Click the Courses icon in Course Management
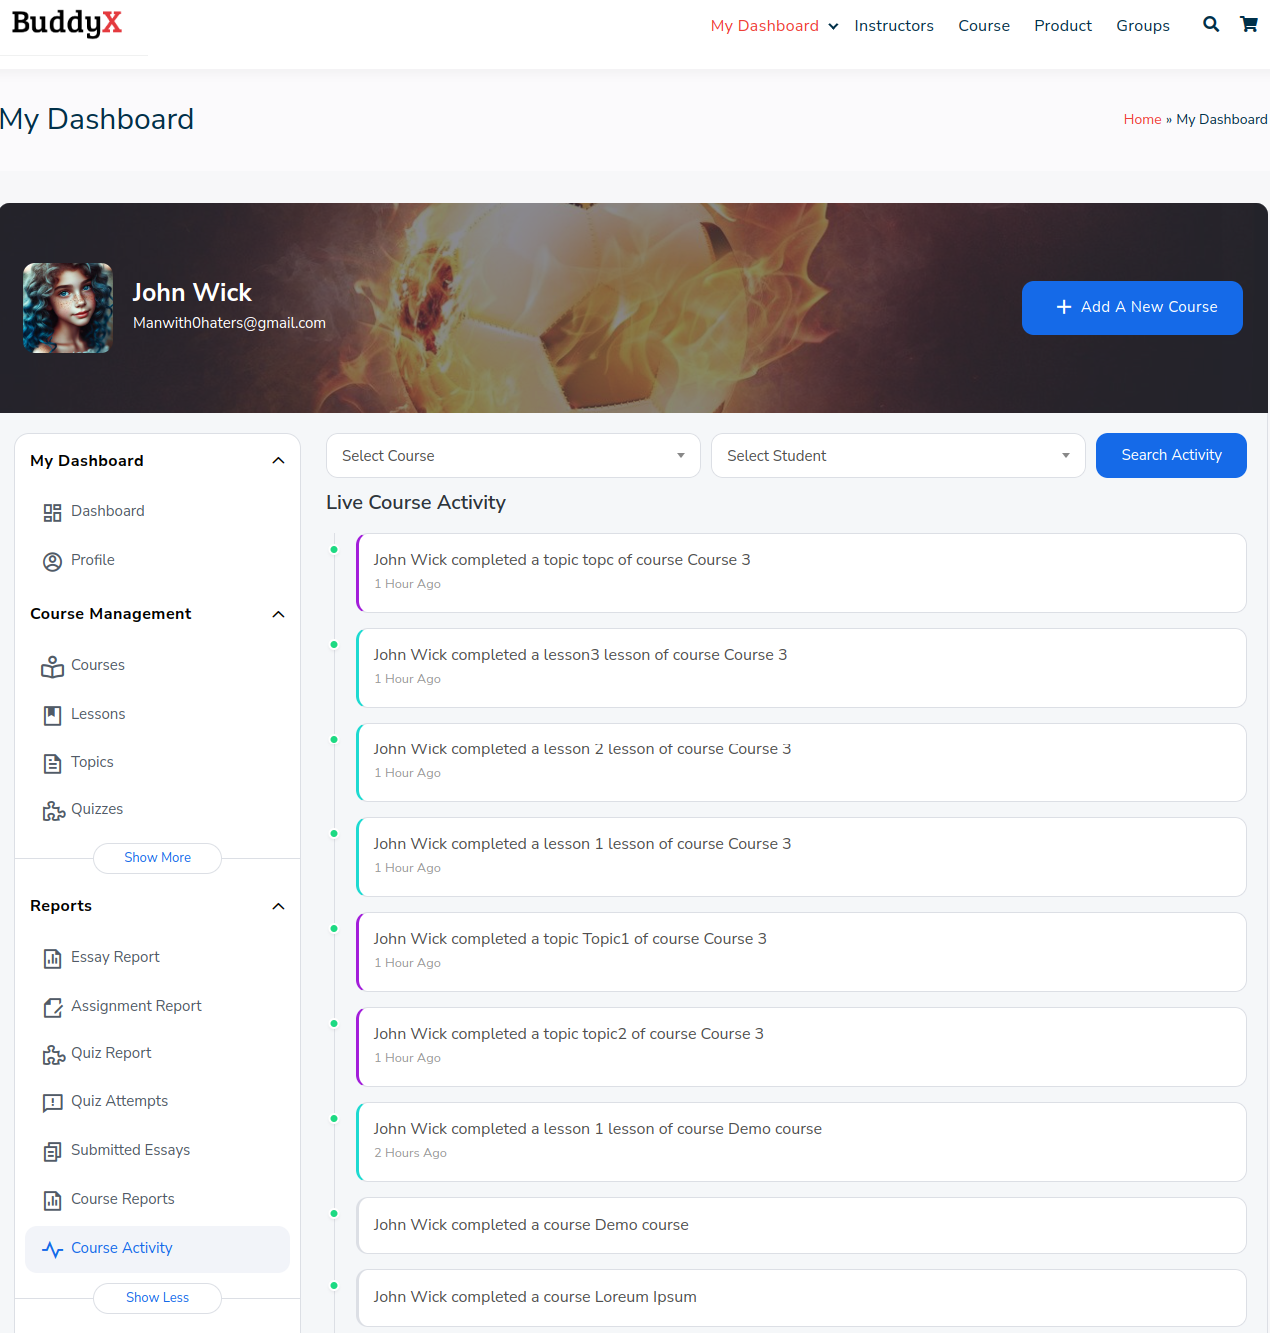The image size is (1270, 1333). click(x=52, y=667)
